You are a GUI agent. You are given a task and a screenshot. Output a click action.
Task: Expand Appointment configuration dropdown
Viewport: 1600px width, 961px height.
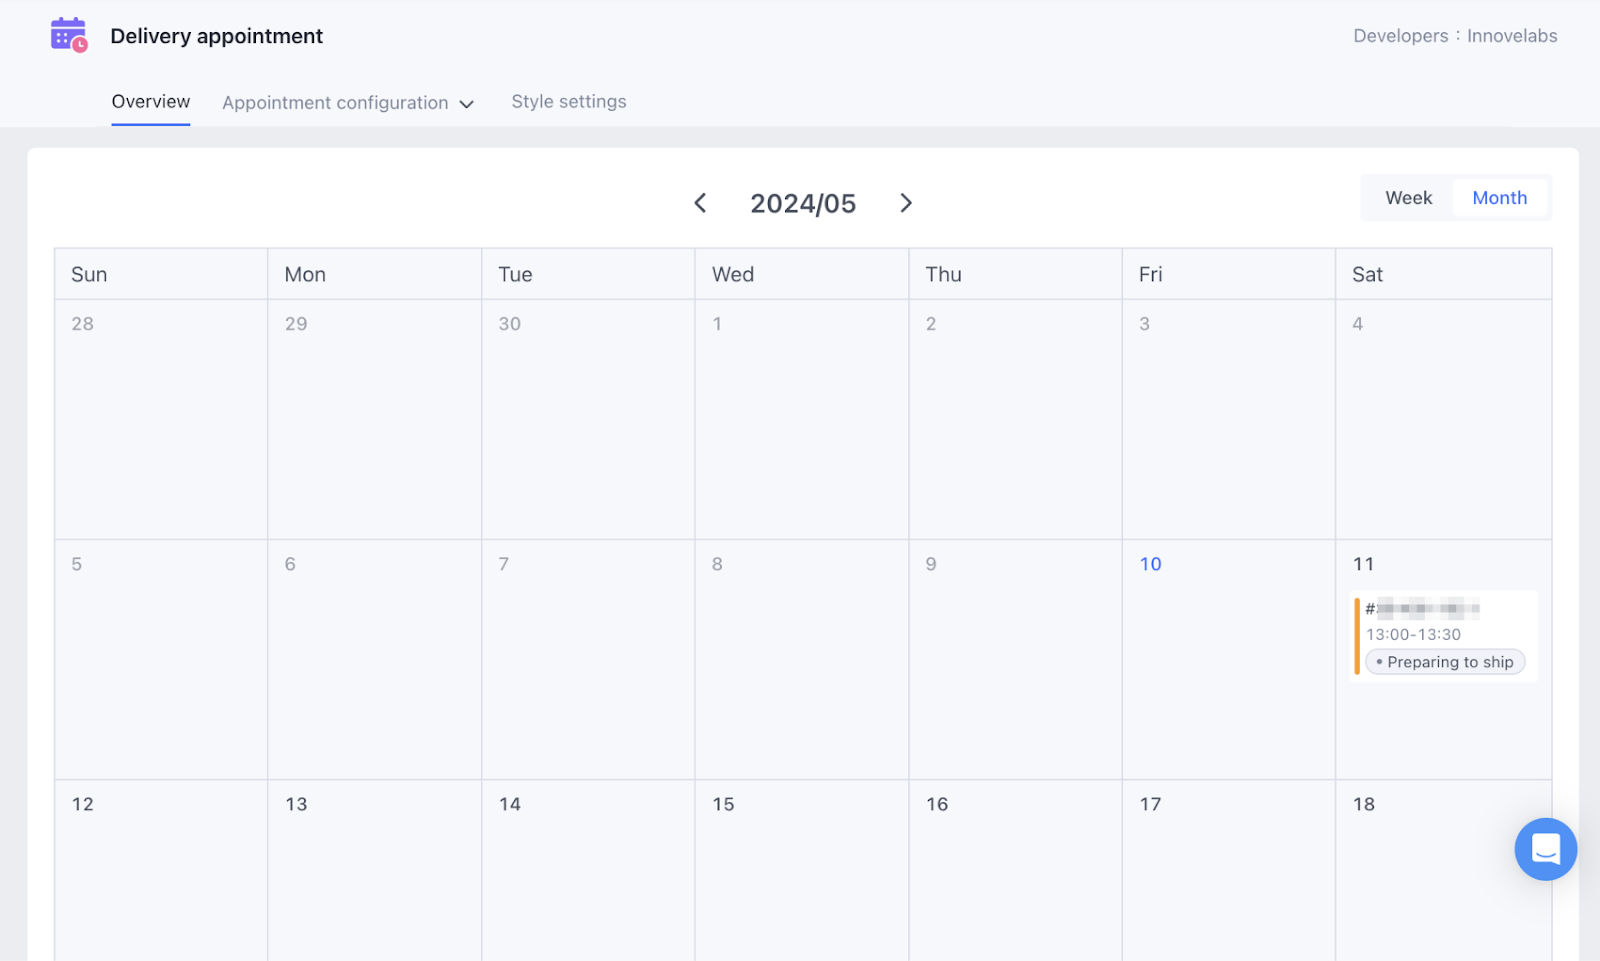point(335,103)
